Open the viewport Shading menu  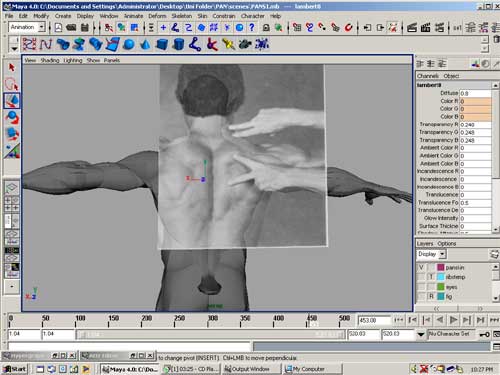[x=50, y=60]
